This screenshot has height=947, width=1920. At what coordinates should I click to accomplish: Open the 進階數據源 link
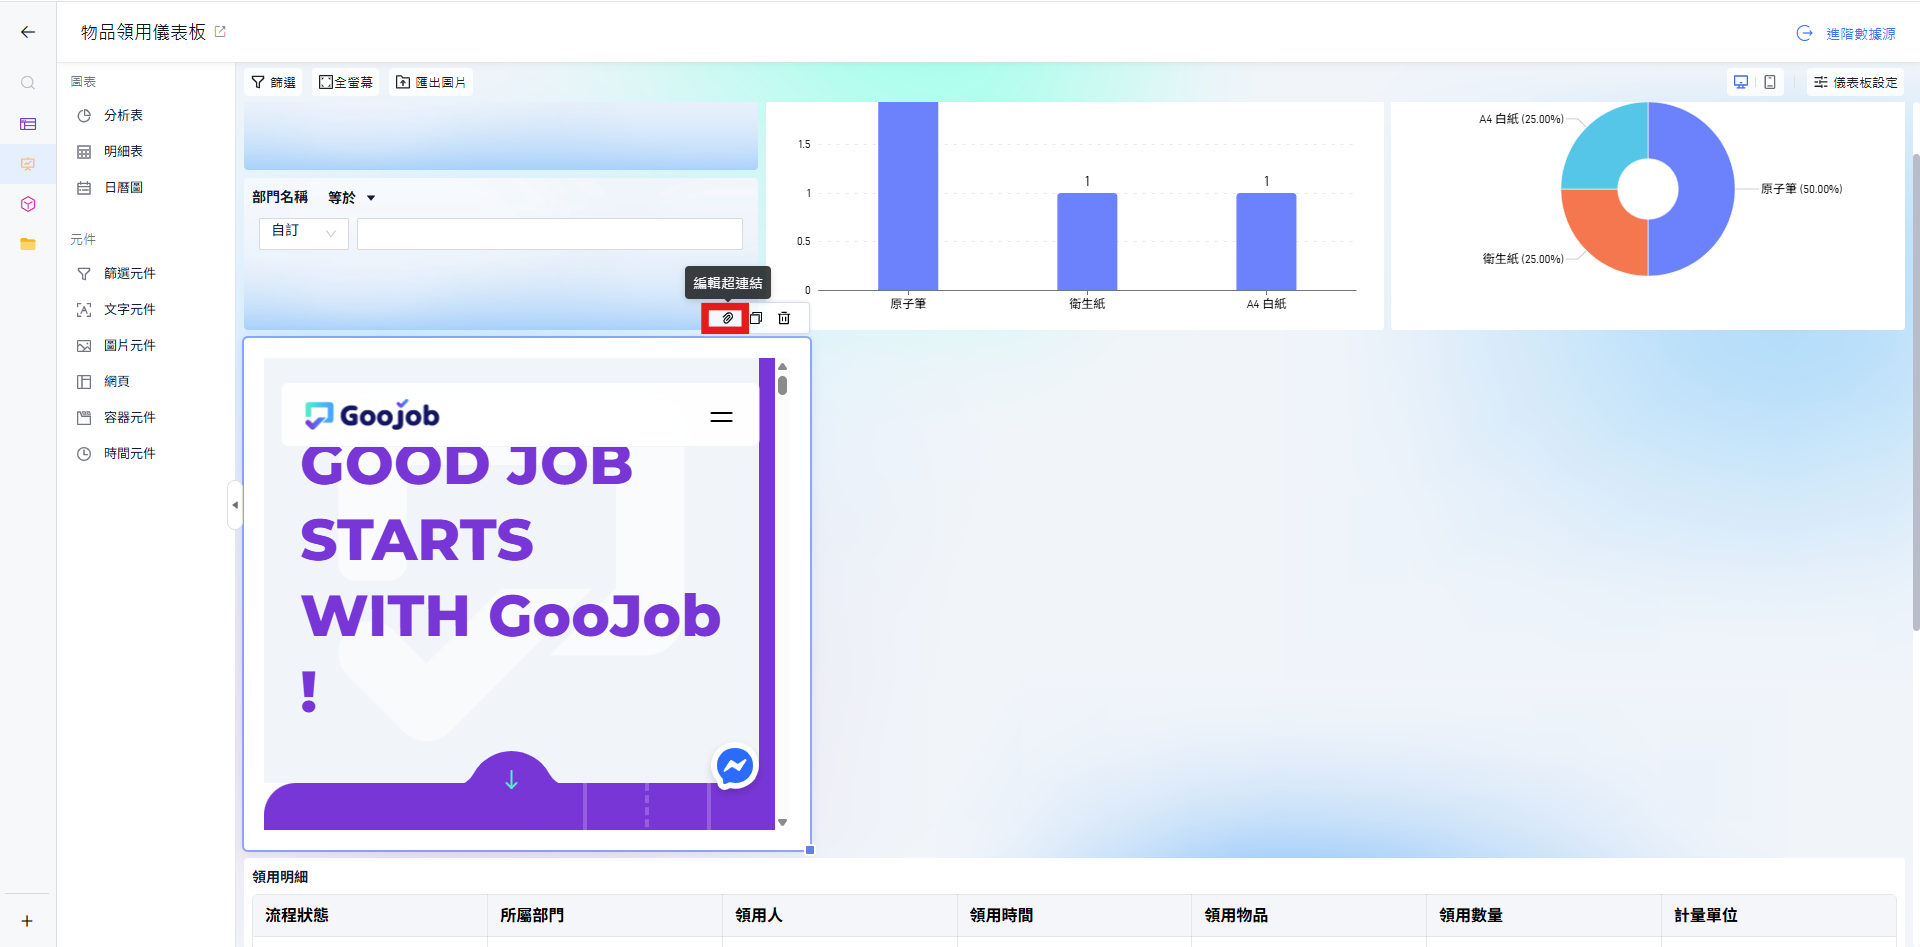[x=1846, y=33]
